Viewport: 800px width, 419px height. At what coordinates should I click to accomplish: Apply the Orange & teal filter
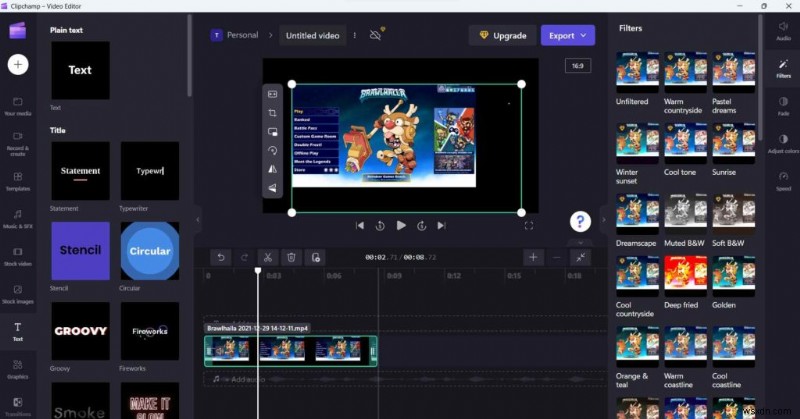coord(637,347)
